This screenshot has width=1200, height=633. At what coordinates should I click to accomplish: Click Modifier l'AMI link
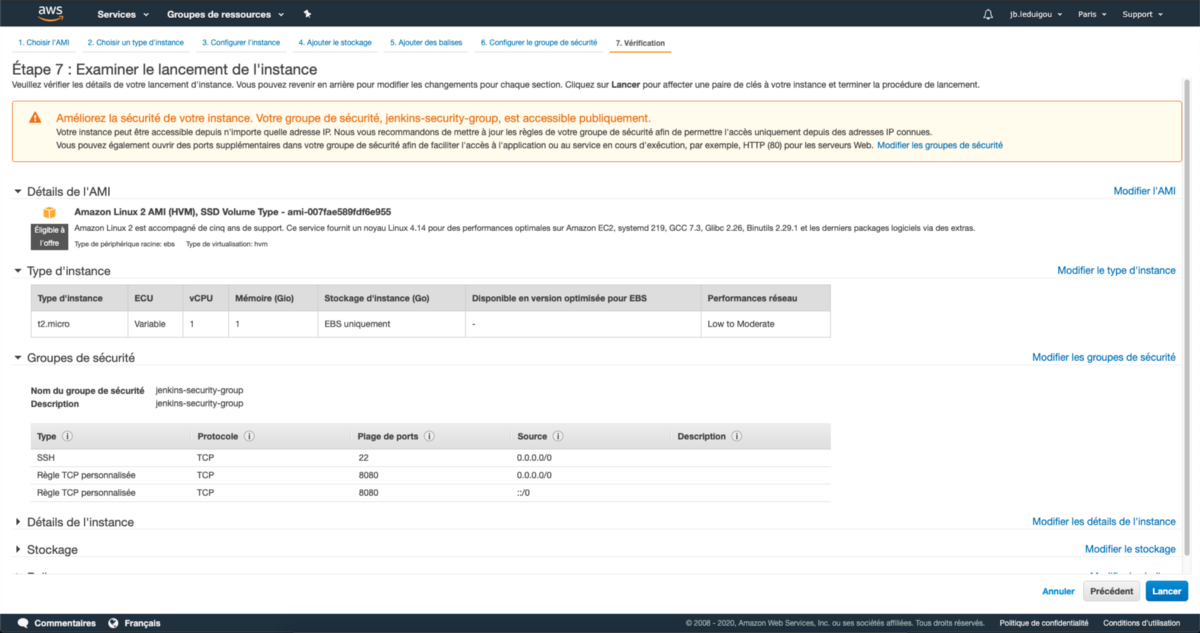click(x=1145, y=191)
